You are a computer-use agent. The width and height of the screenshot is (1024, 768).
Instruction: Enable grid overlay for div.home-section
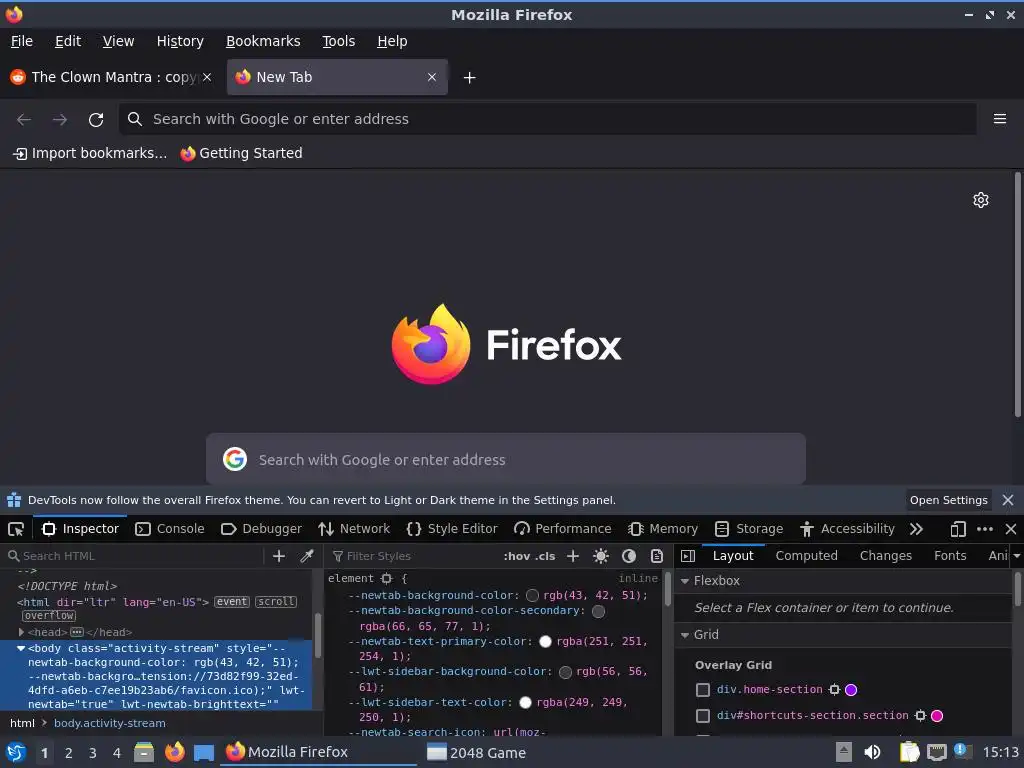pos(703,690)
